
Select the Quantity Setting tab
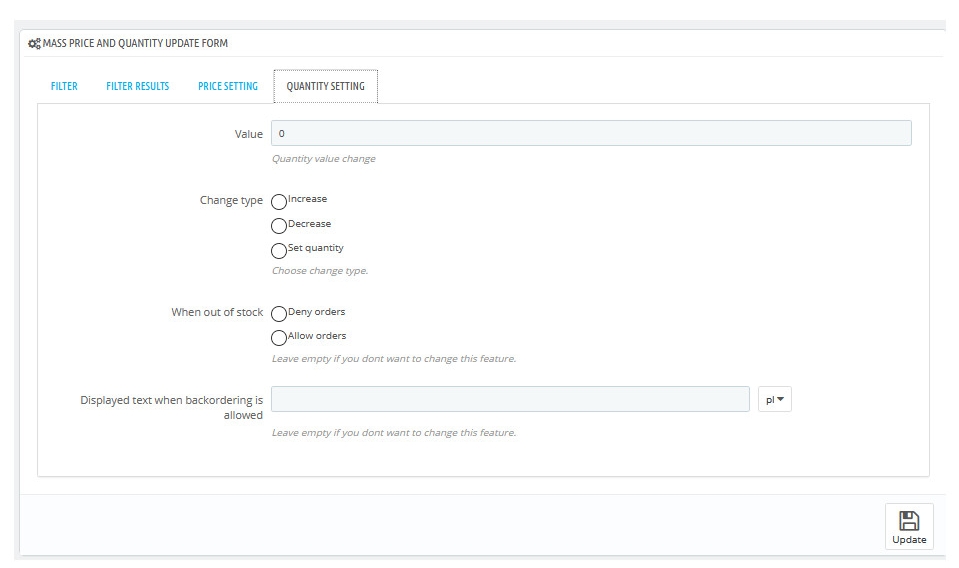click(325, 86)
